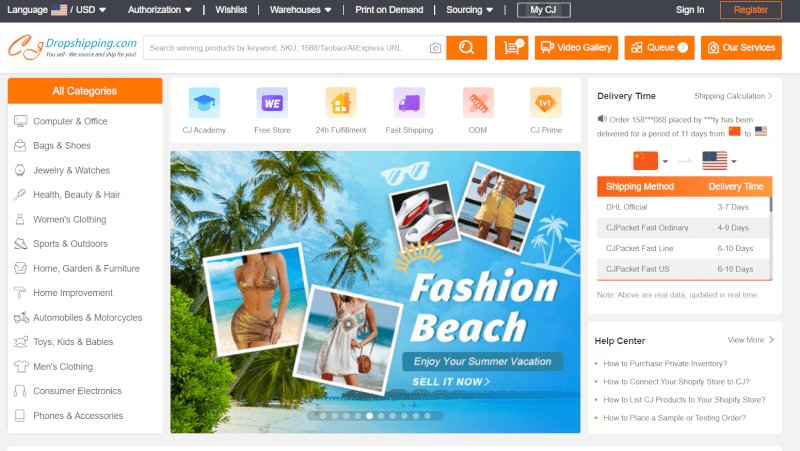Viewport: 800px width, 451px height.
Task: Click the camera image-search icon
Action: [435, 48]
